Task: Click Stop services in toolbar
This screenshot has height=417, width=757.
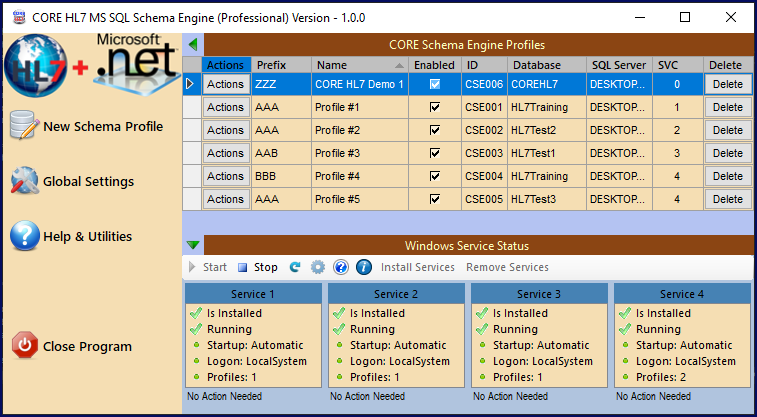Action: [x=258, y=267]
